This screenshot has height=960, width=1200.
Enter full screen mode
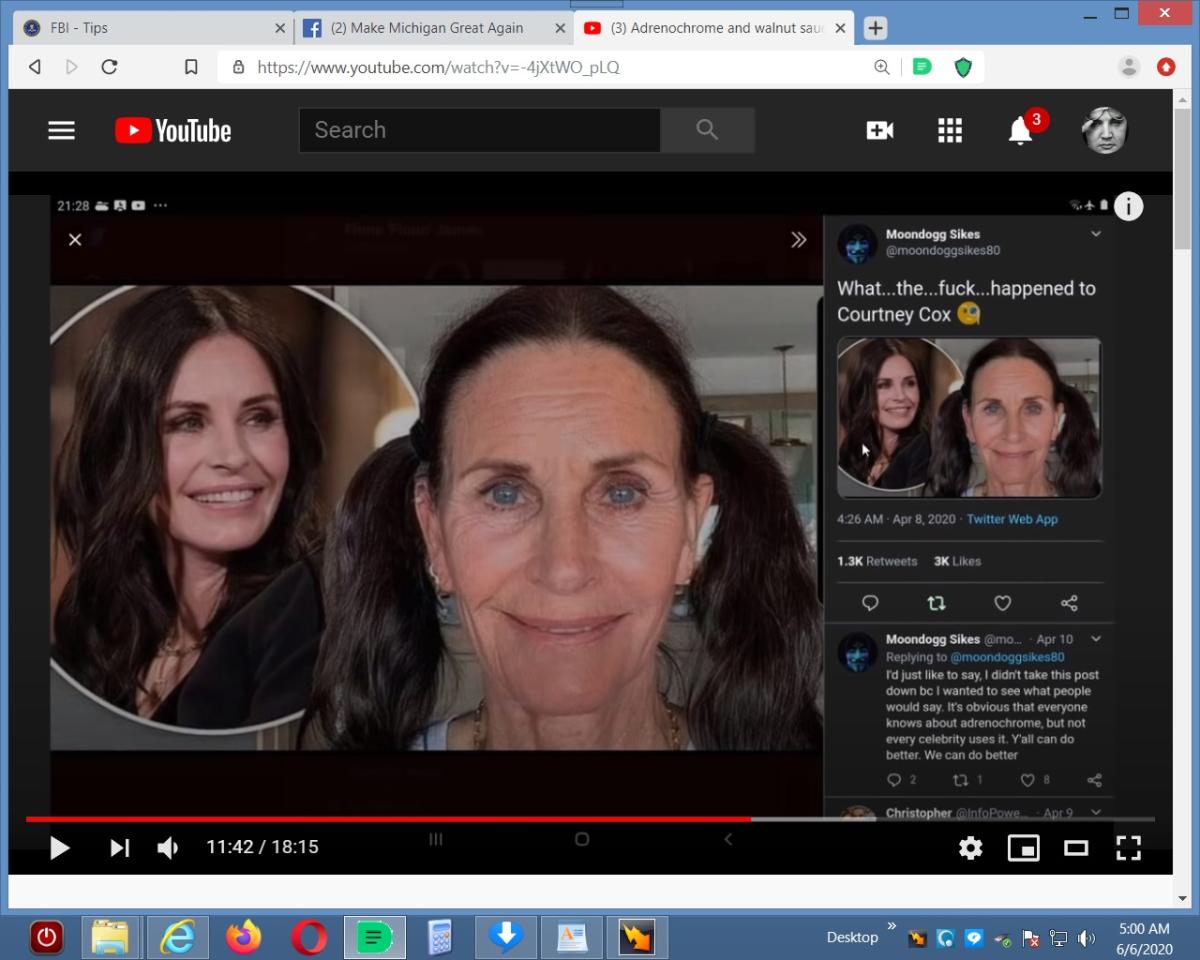1128,848
